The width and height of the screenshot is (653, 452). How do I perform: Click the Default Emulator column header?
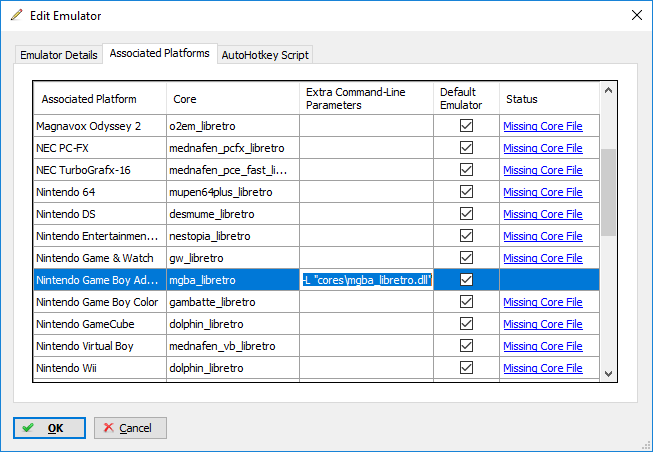pos(466,99)
